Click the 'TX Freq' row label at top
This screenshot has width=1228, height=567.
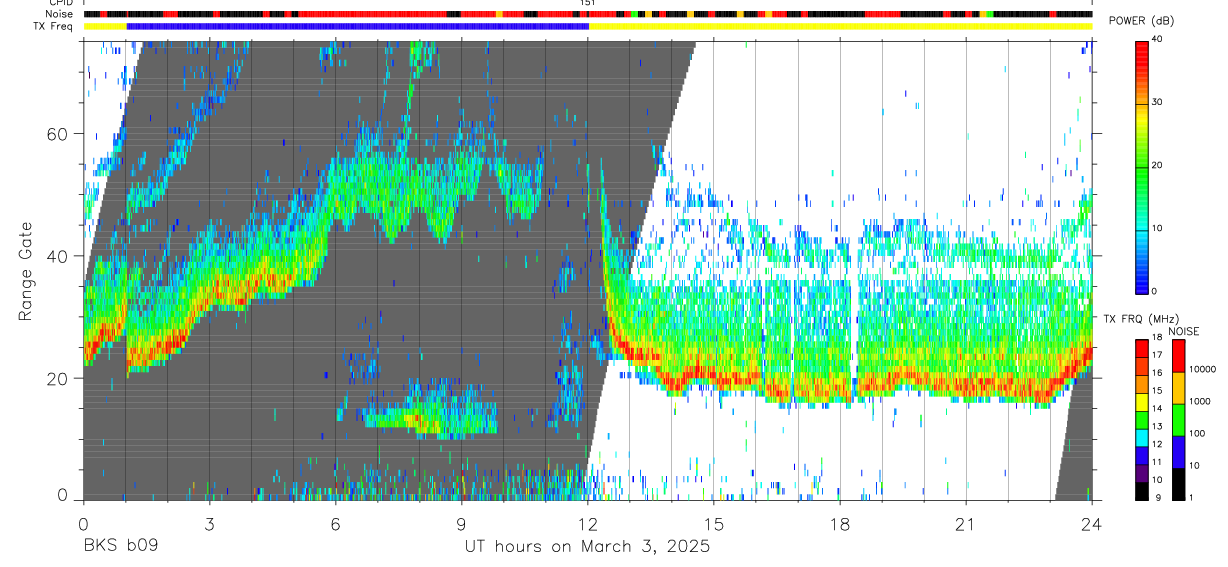[52, 26]
